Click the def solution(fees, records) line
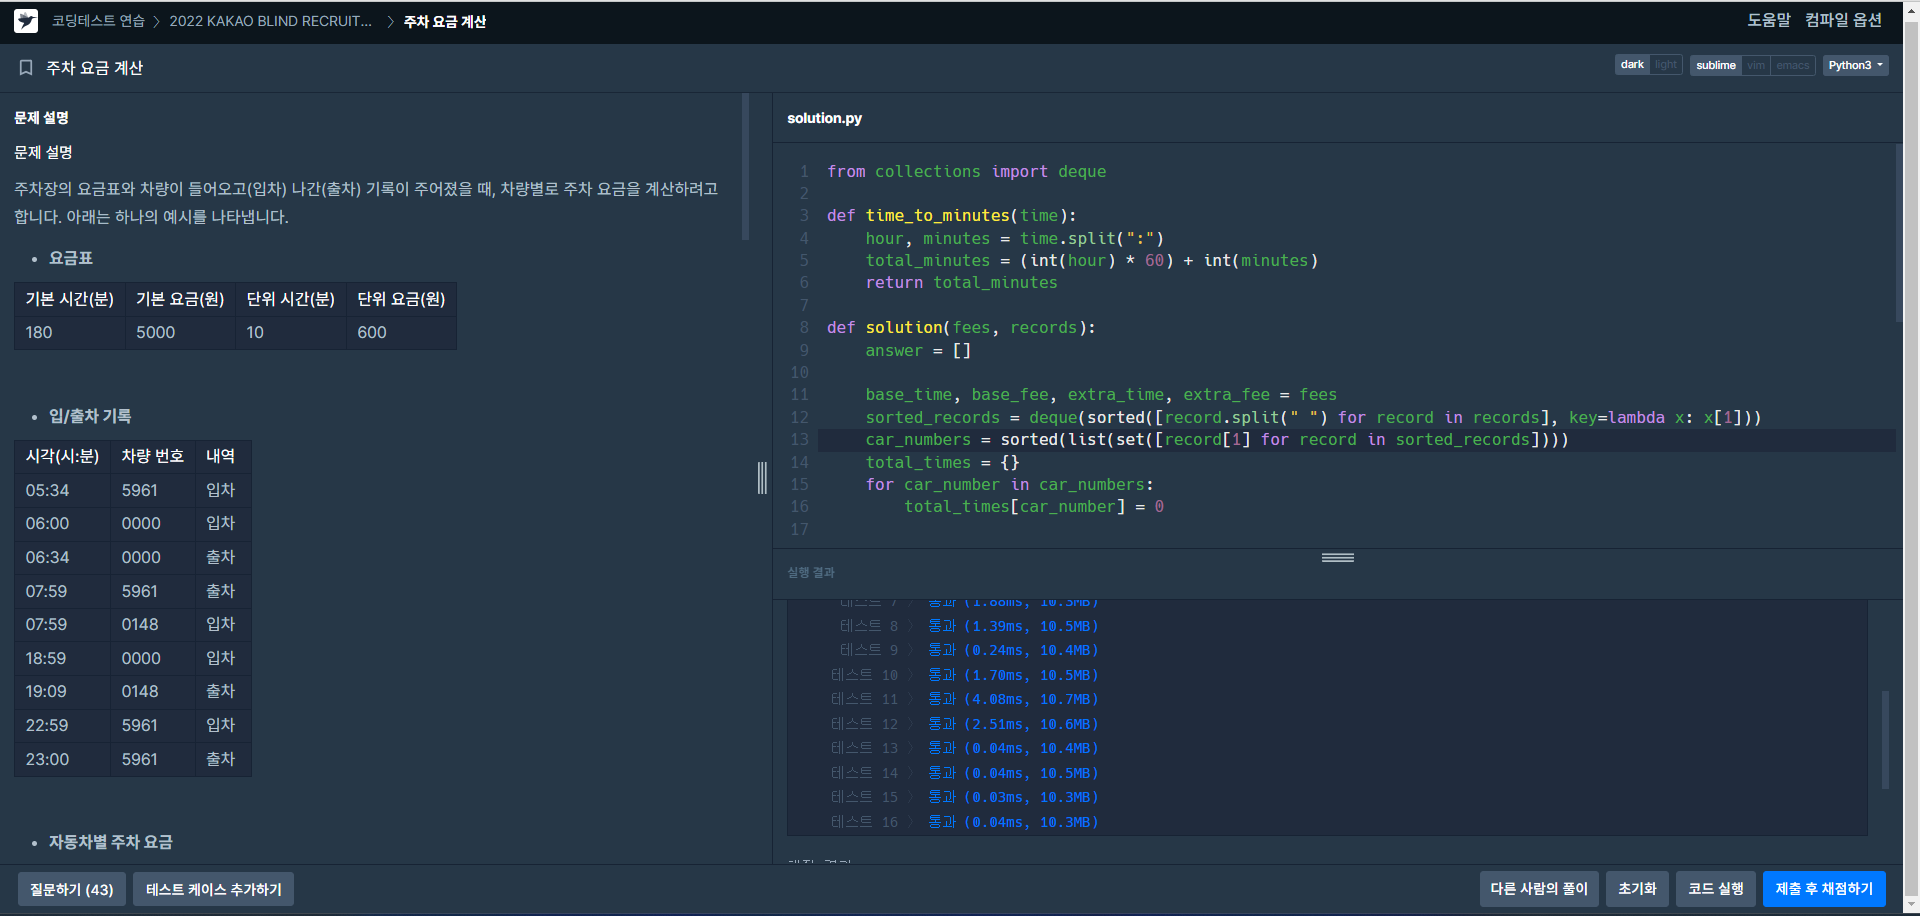1920x916 pixels. [x=961, y=328]
